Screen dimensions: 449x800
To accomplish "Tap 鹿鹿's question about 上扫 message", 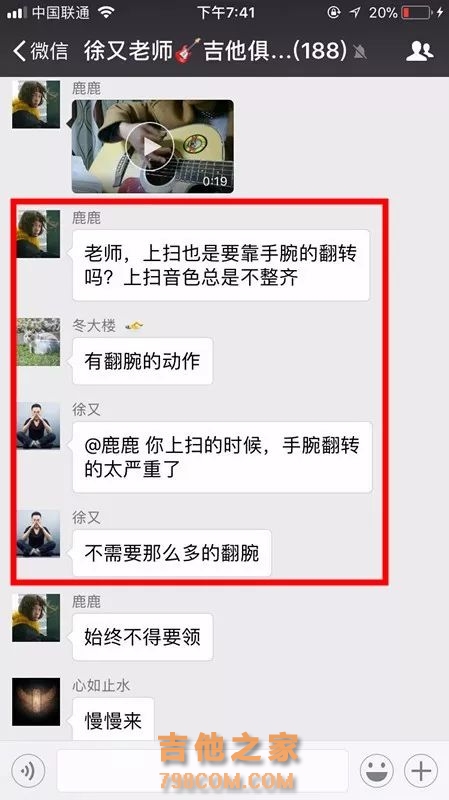I will tap(221, 265).
